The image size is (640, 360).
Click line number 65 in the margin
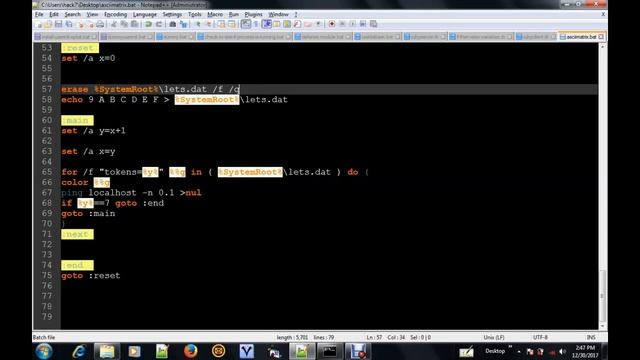point(47,172)
